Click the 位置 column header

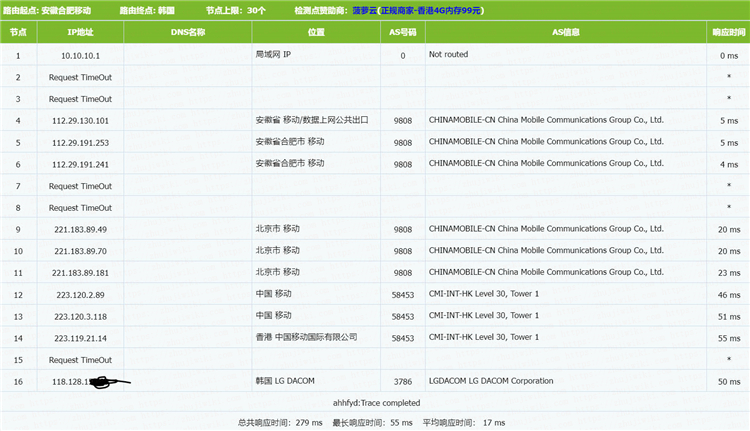(x=316, y=32)
